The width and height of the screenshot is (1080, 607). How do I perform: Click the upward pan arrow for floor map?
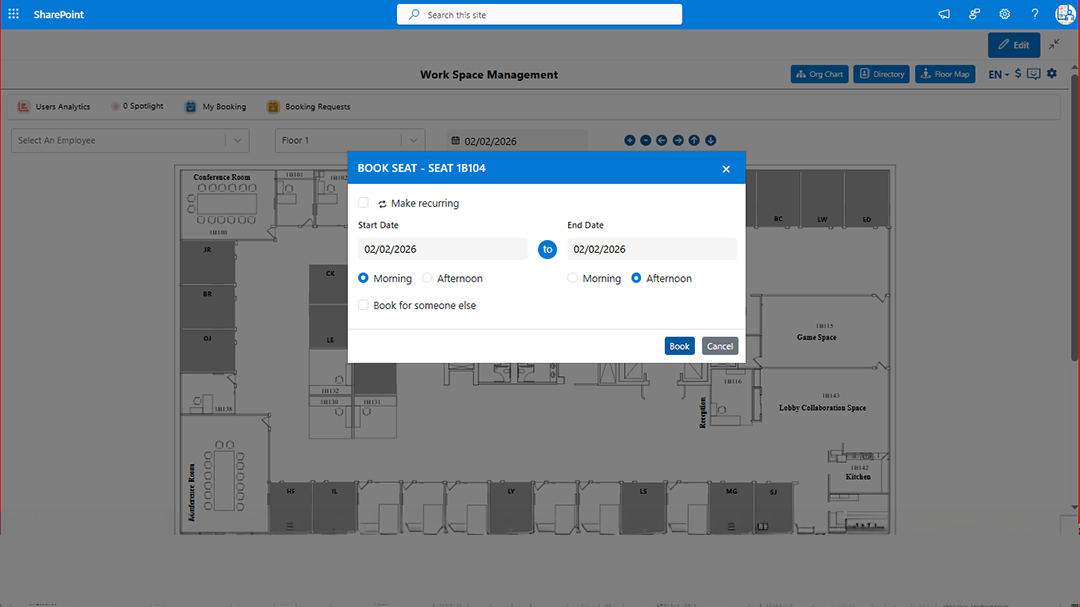point(694,140)
